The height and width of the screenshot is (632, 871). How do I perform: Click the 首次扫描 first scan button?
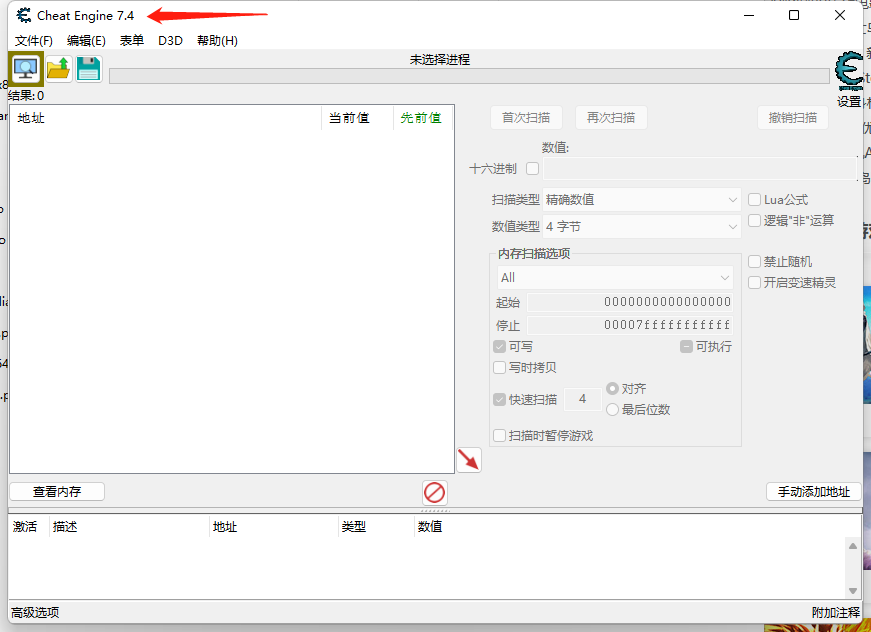[x=526, y=118]
